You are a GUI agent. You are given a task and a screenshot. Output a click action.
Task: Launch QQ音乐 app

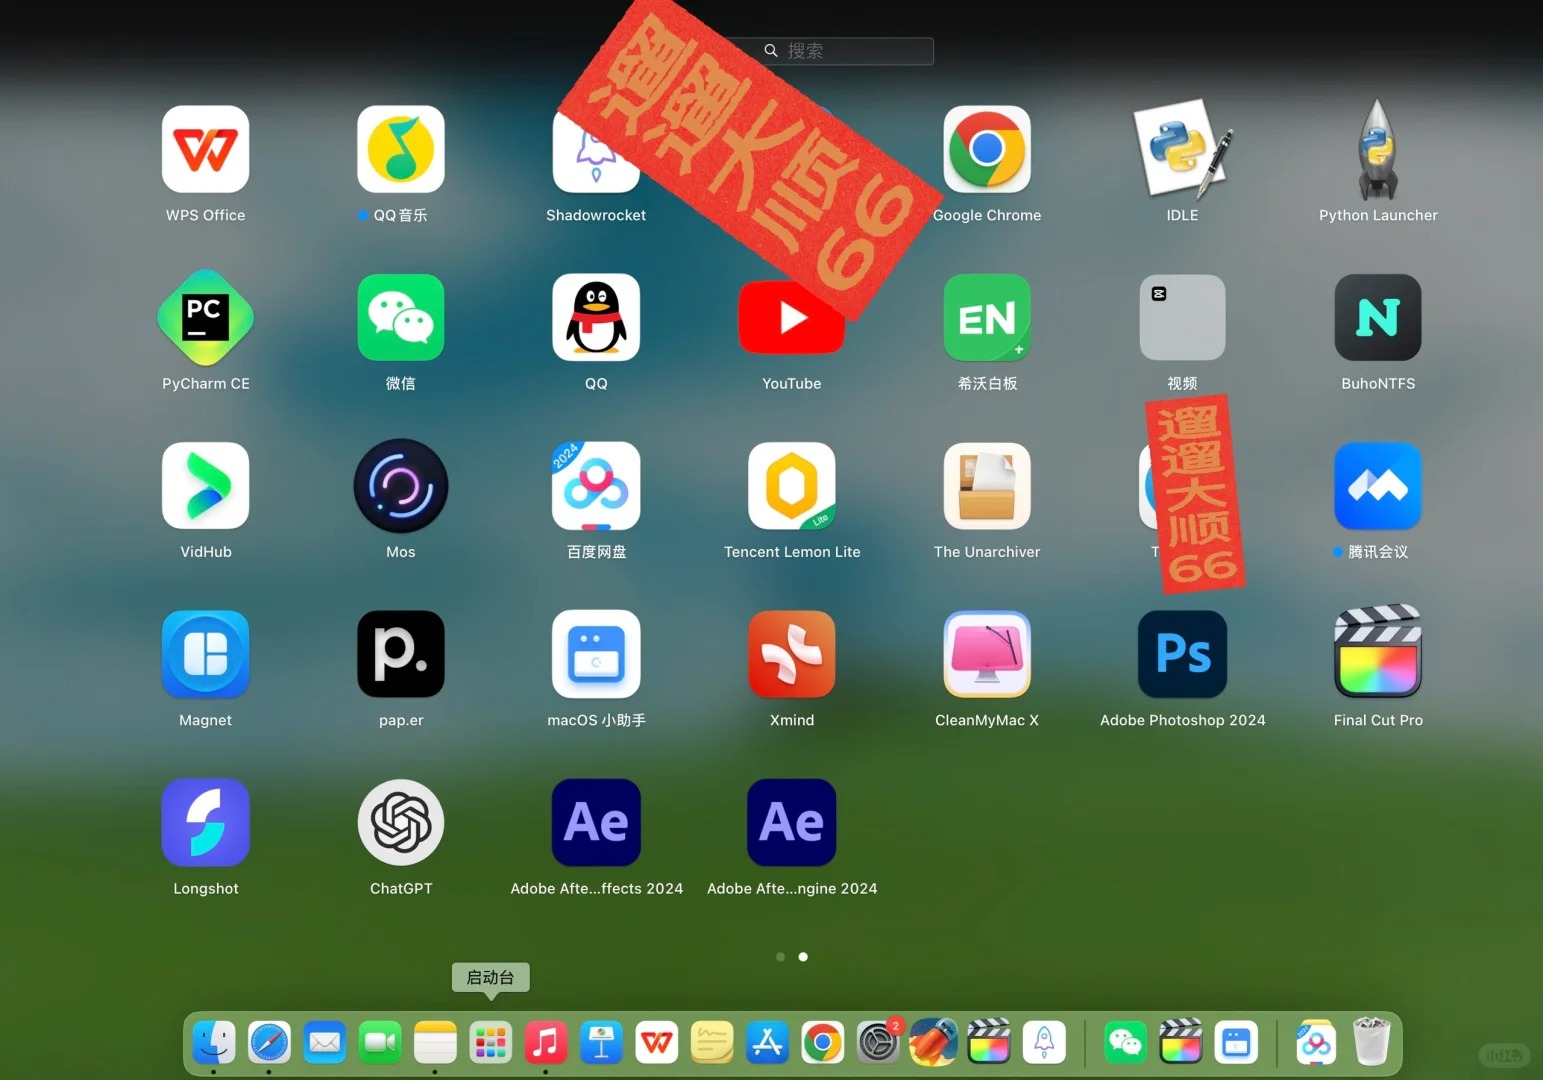pyautogui.click(x=401, y=149)
